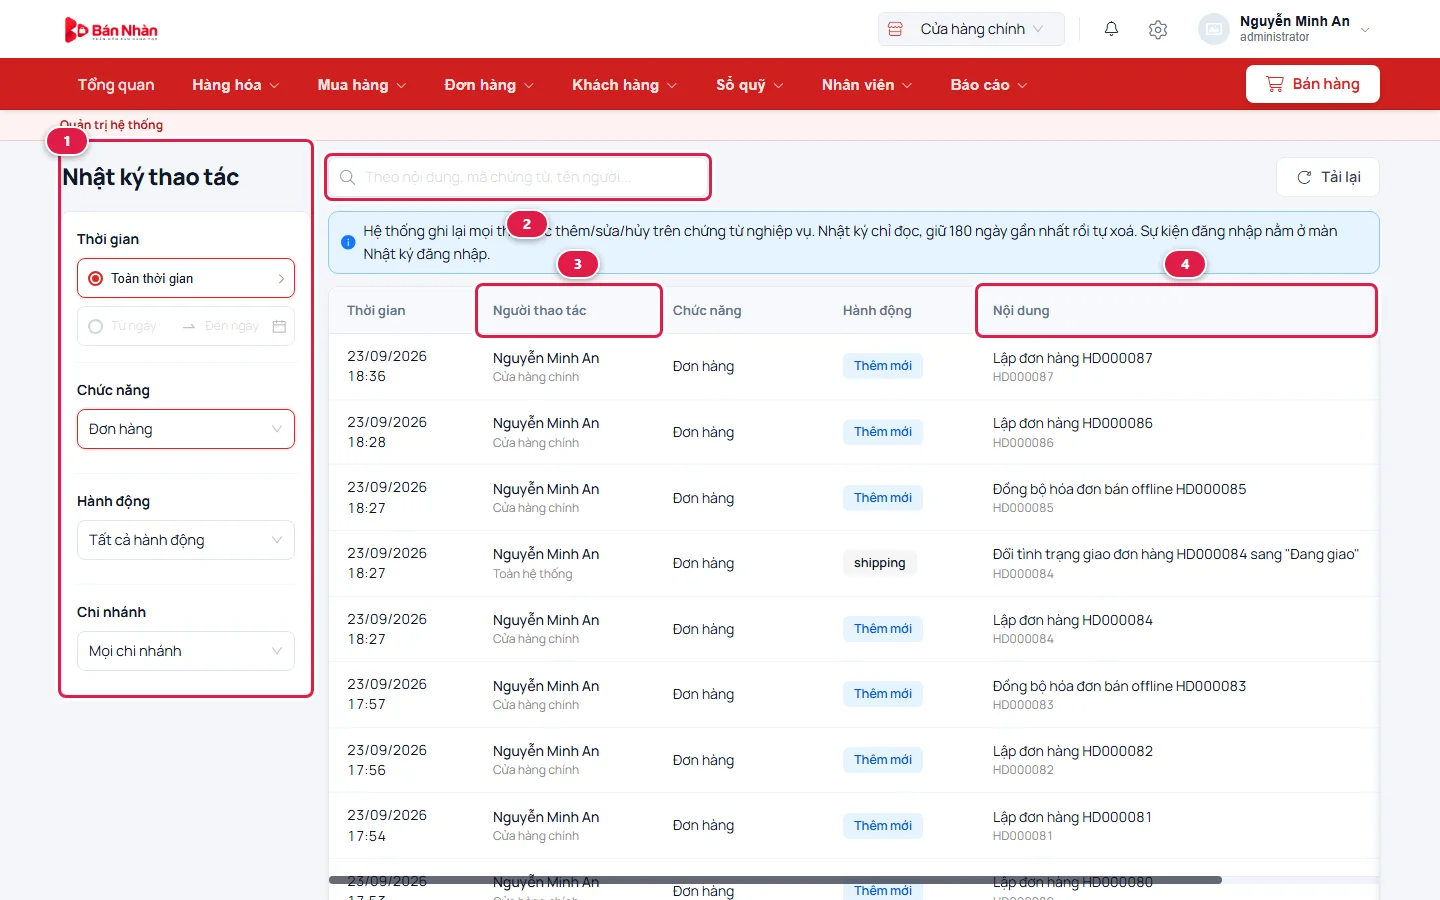Click the calendar icon in date range
The height and width of the screenshot is (900, 1440).
[x=279, y=326]
